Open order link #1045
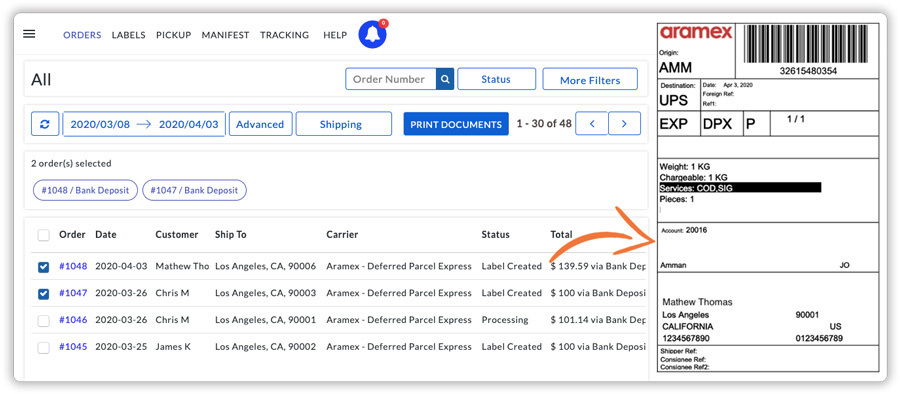Image resolution: width=900 pixels, height=394 pixels. [x=73, y=347]
